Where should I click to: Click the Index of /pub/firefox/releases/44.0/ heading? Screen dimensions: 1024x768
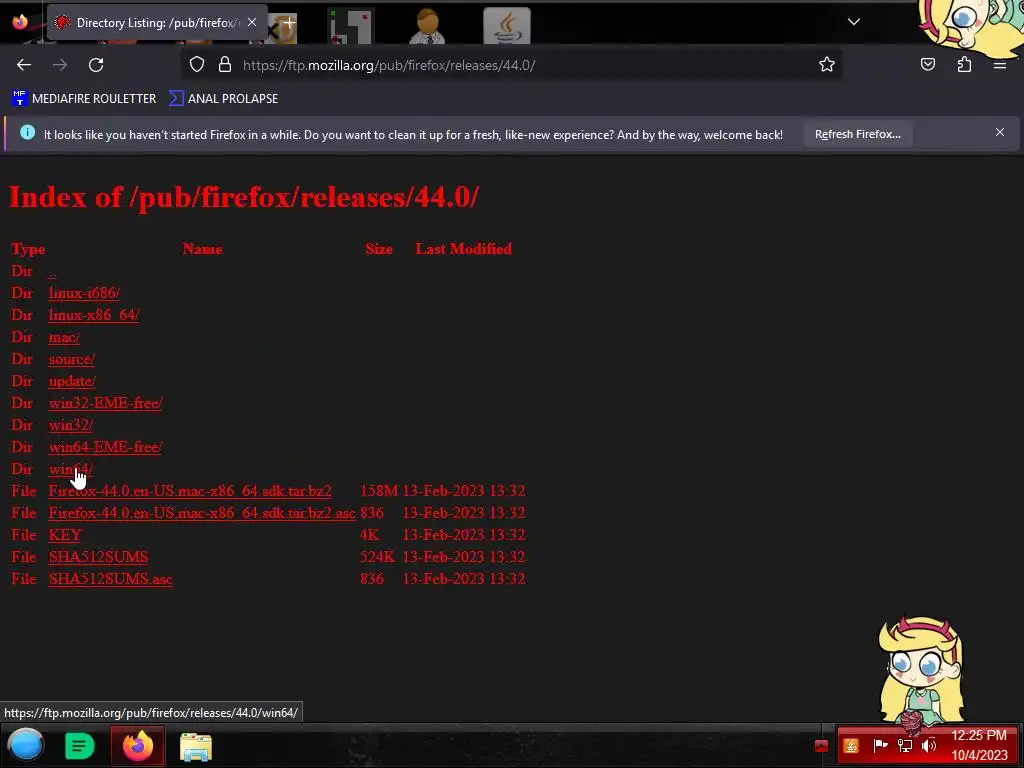(244, 197)
